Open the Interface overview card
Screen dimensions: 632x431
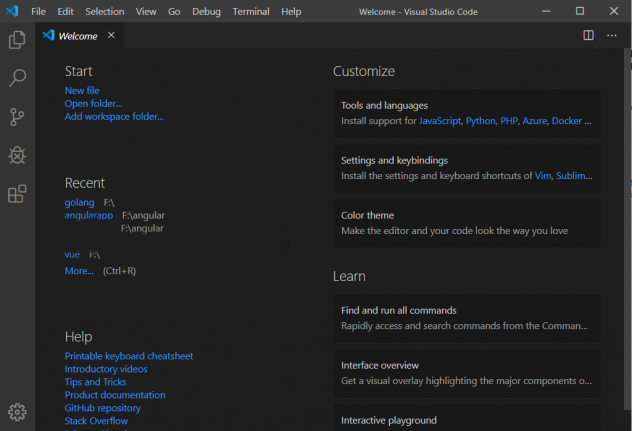[467, 373]
